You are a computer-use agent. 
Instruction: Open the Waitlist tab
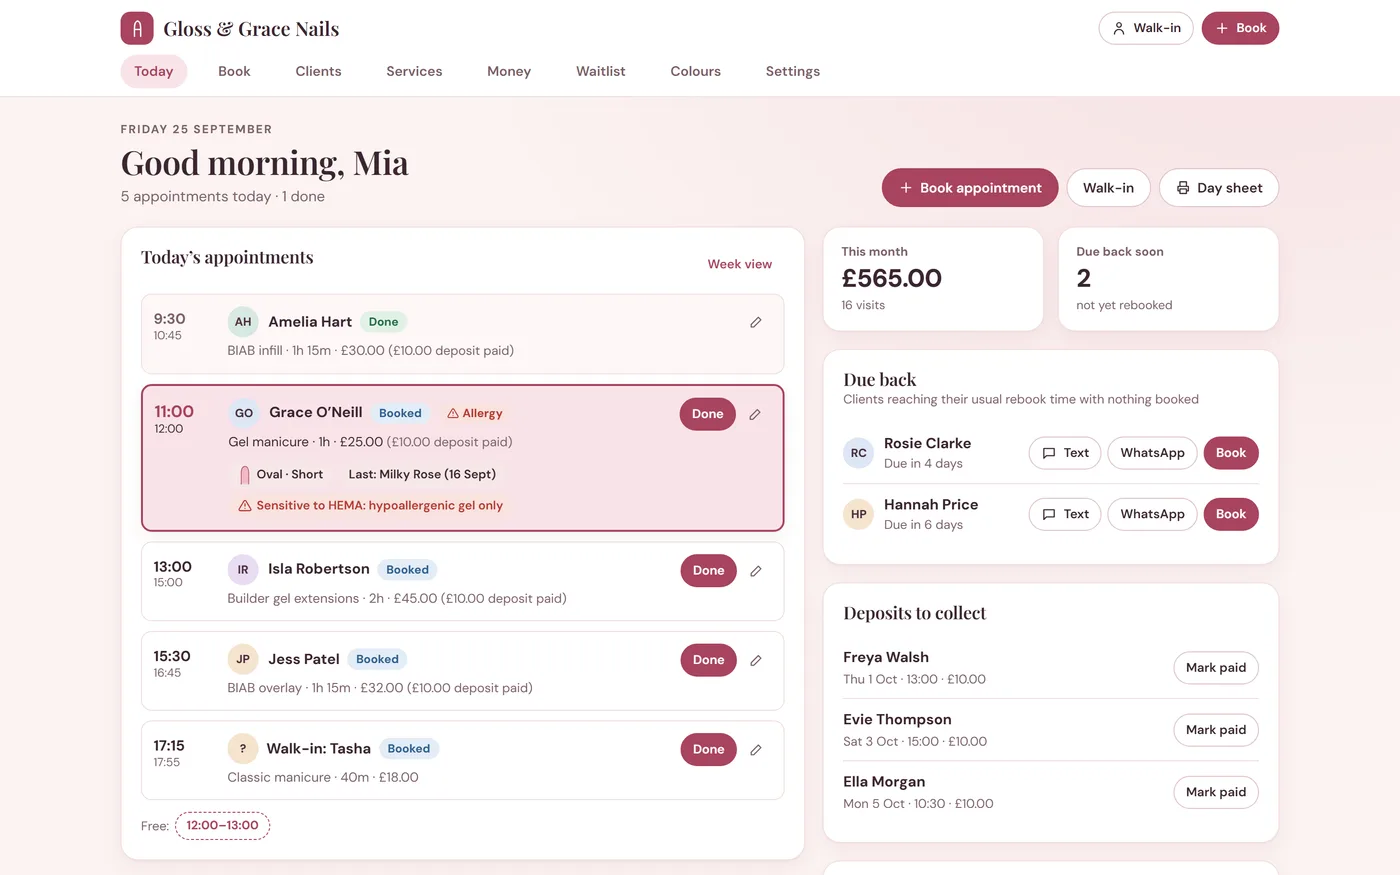(601, 71)
